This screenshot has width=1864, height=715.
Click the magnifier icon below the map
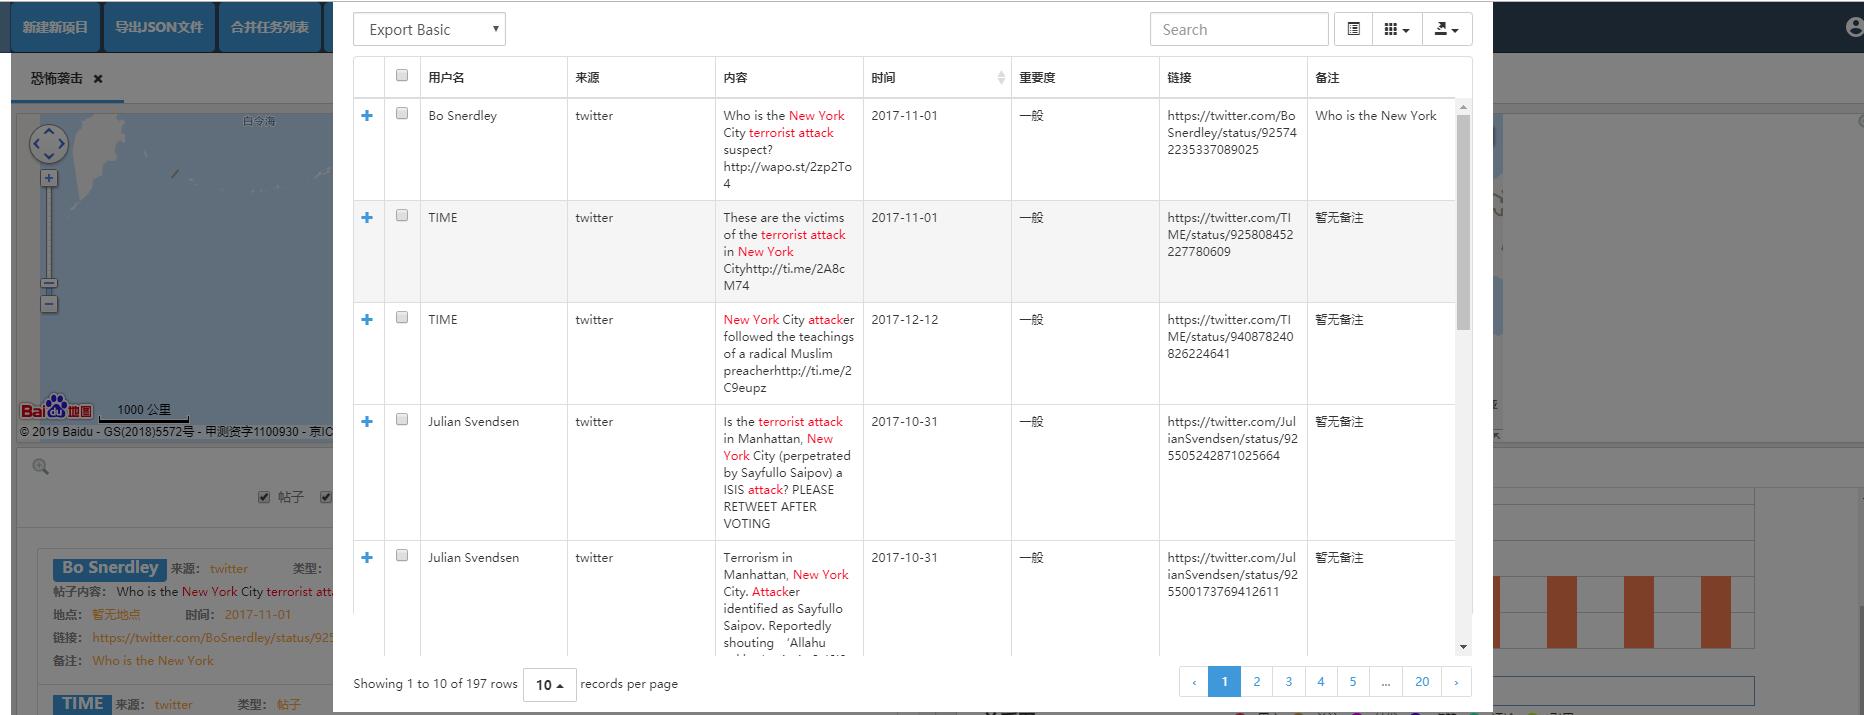[40, 466]
